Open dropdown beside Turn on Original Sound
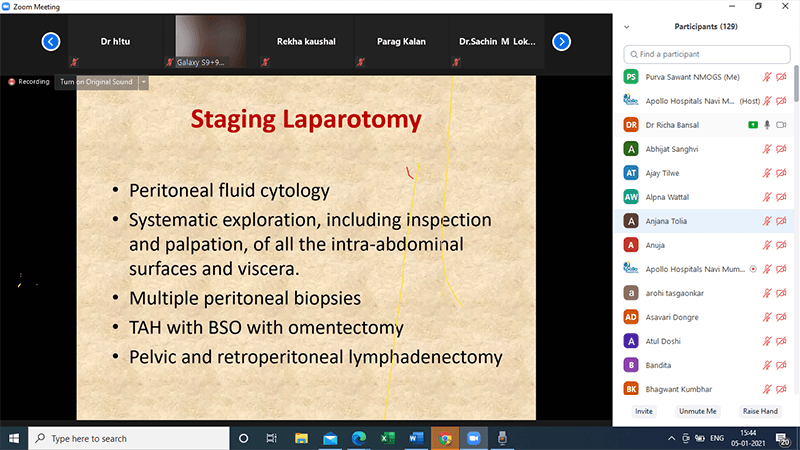The image size is (800, 450). (144, 82)
